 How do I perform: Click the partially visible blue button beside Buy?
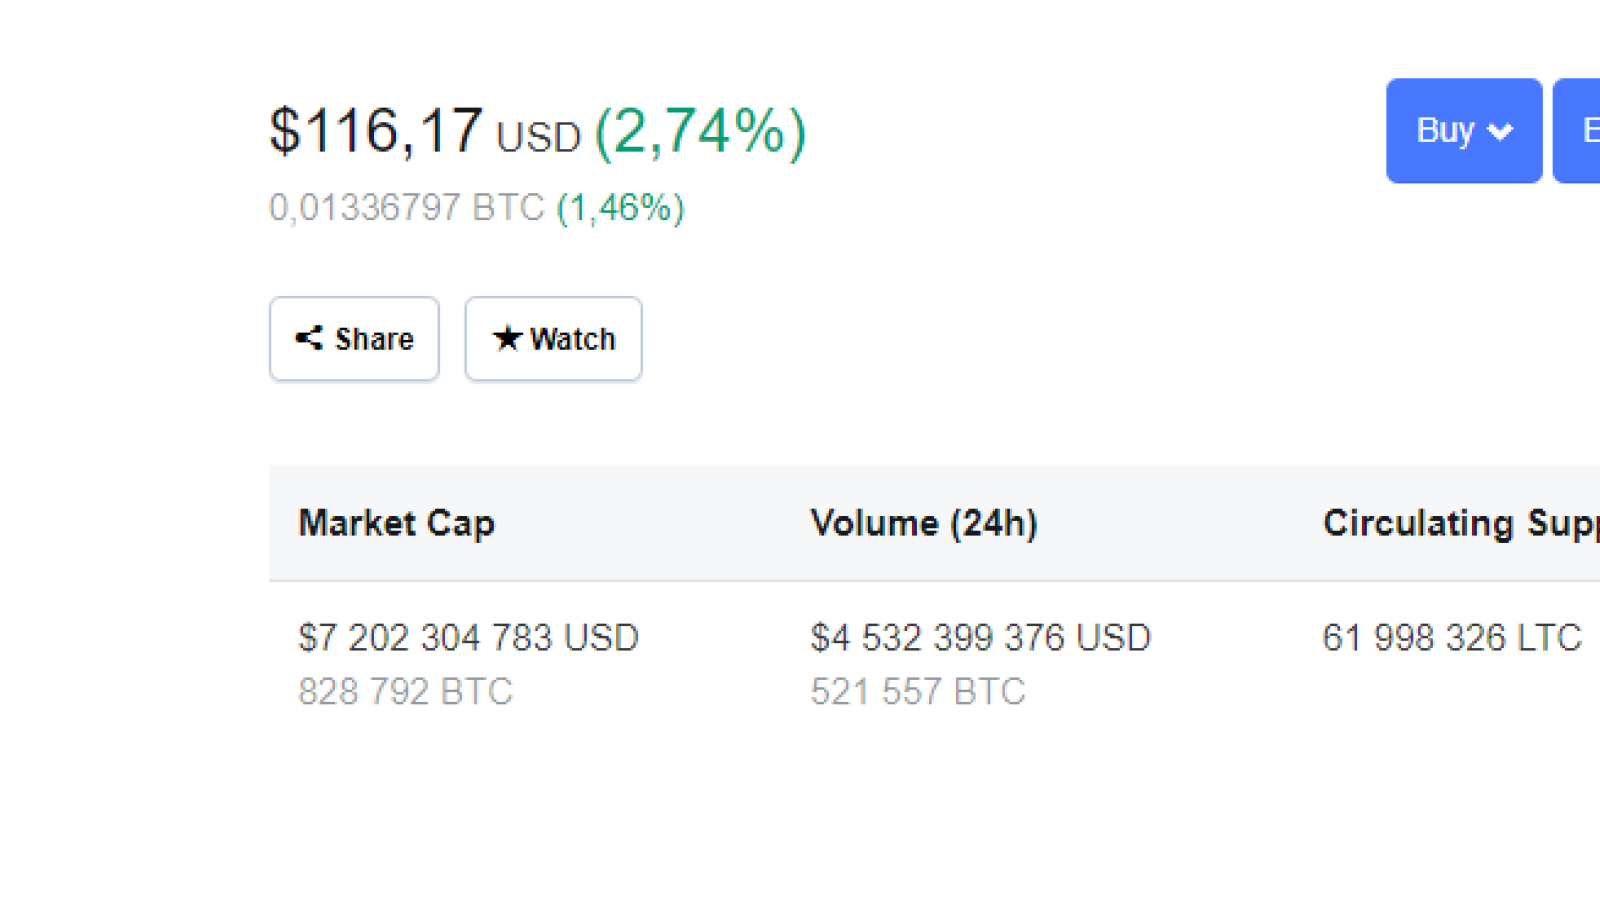(1577, 131)
